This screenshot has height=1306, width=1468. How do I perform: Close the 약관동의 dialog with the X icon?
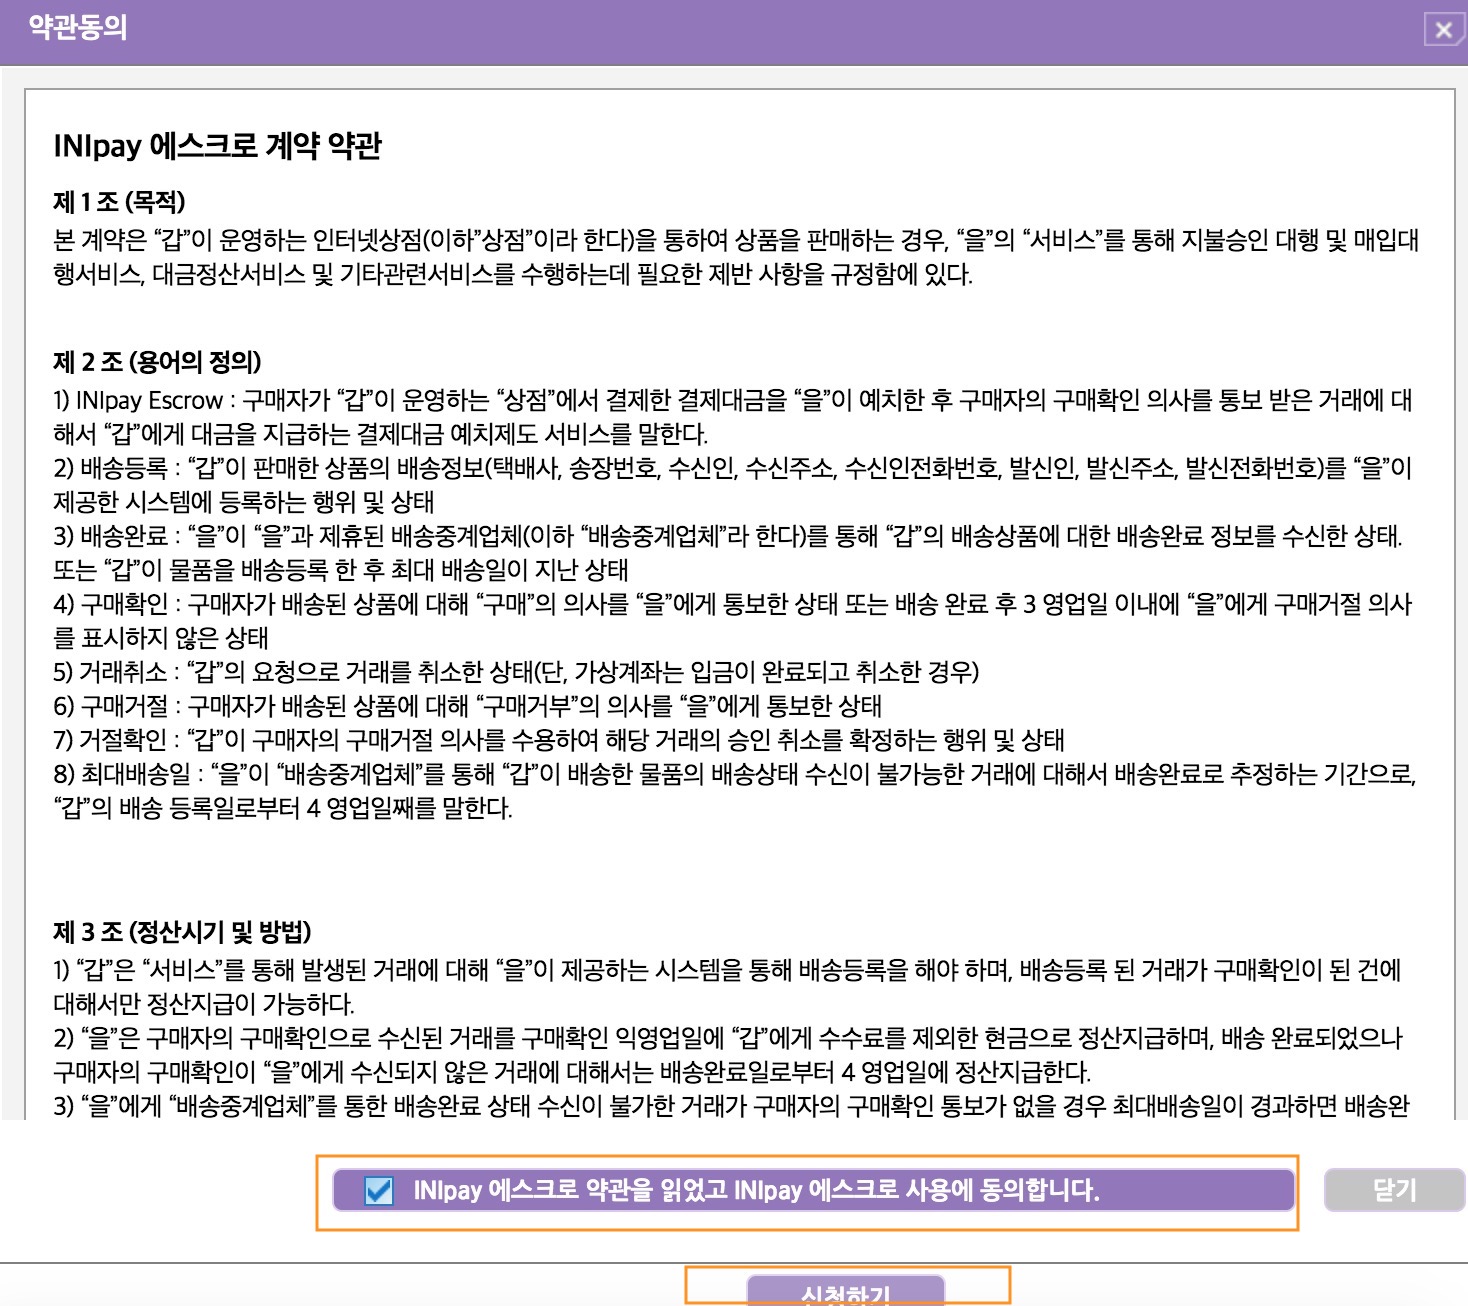(x=1444, y=29)
